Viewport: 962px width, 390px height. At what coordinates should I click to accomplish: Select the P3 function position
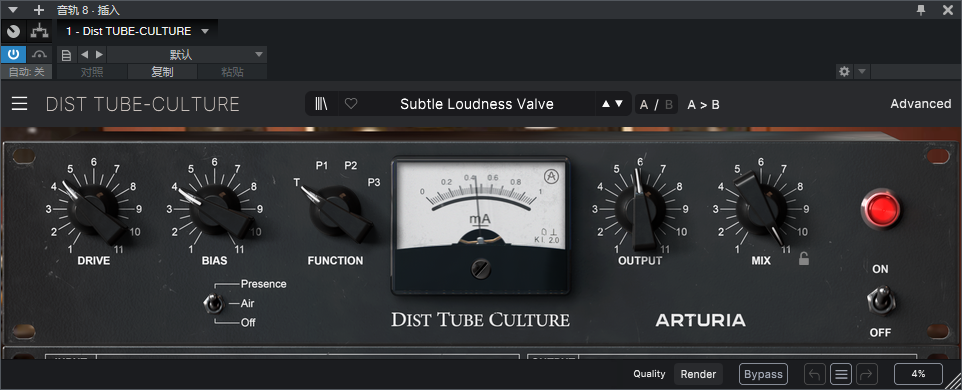[374, 182]
